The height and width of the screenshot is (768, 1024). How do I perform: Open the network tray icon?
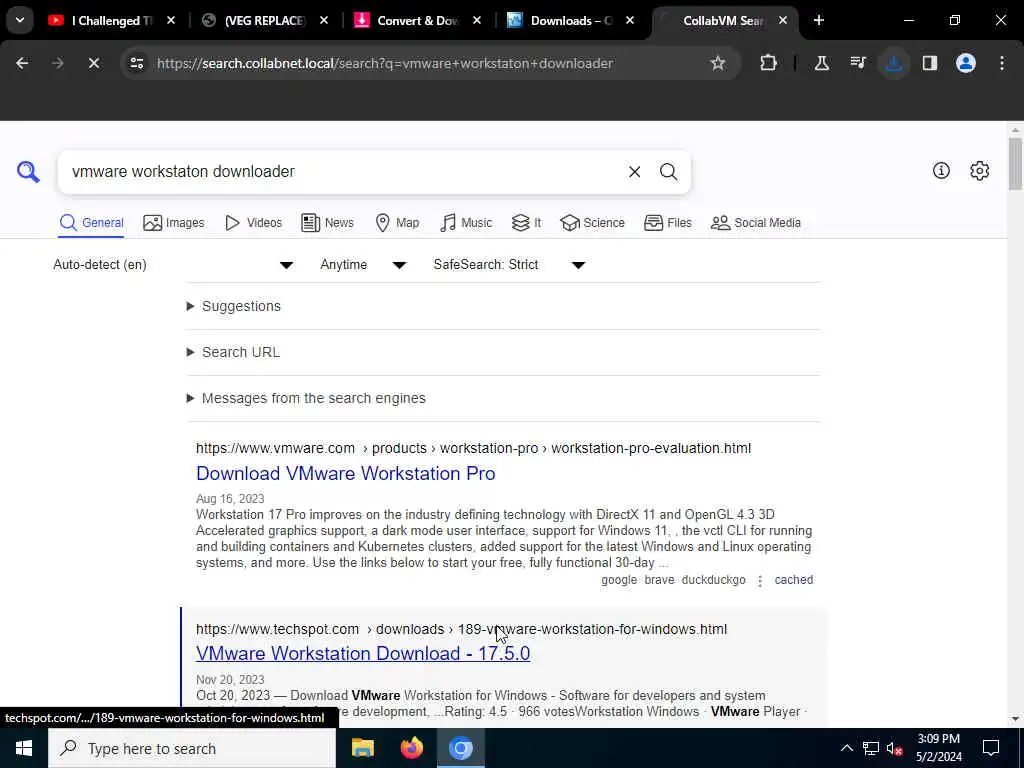click(x=871, y=748)
